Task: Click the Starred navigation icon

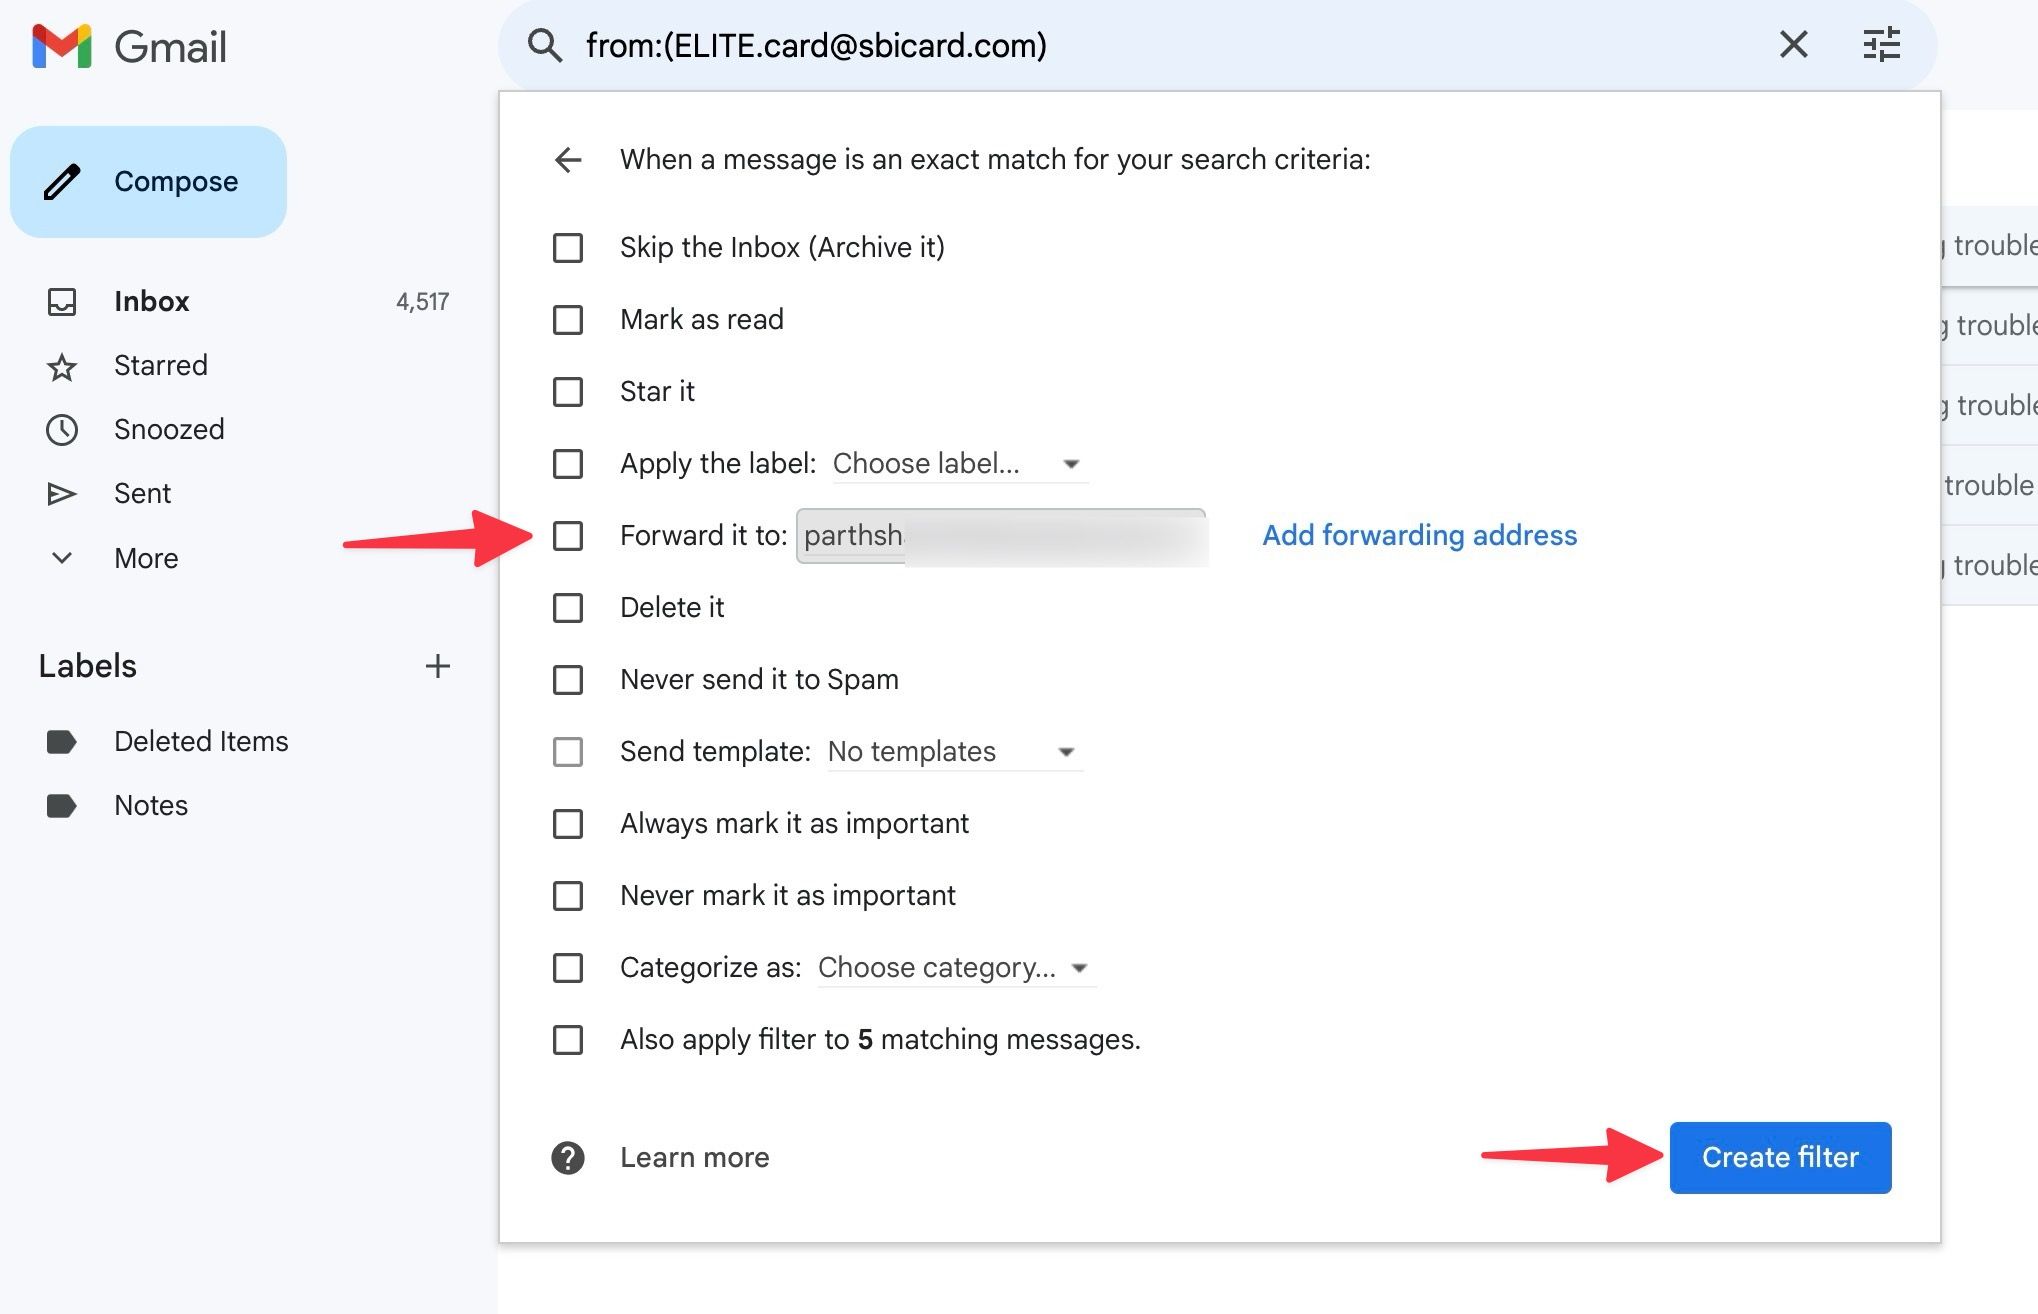Action: 61,365
